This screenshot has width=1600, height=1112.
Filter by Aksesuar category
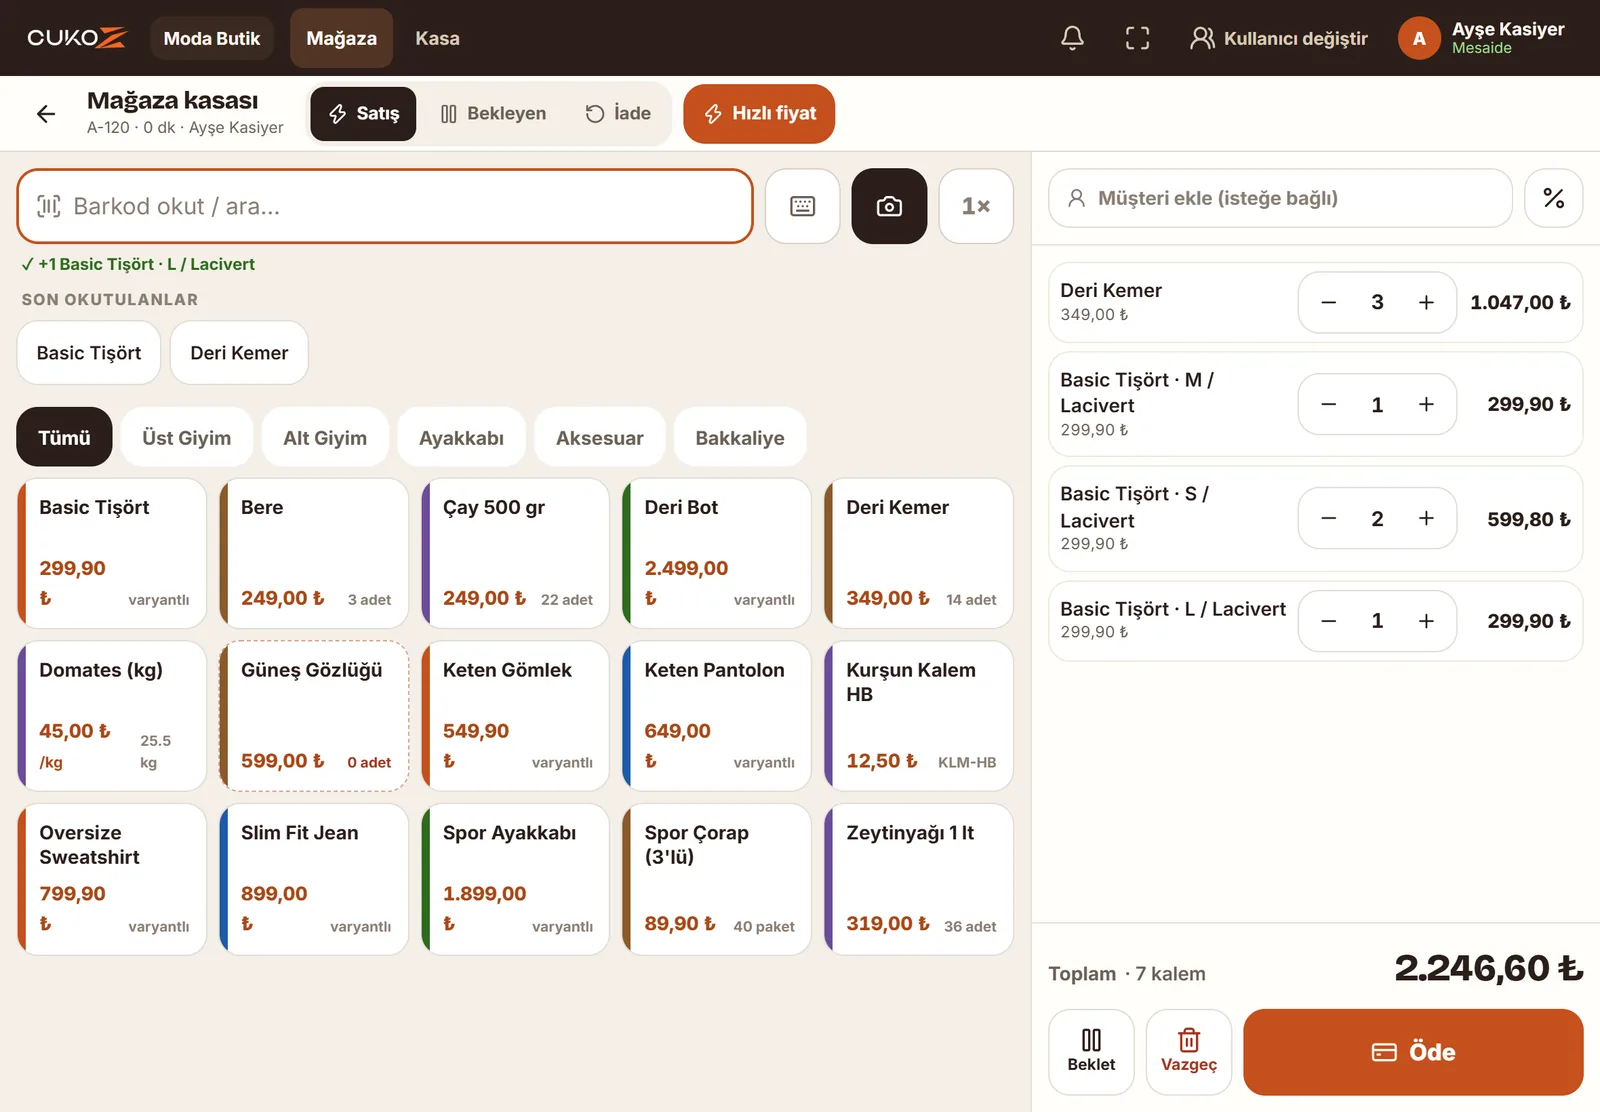coord(599,437)
